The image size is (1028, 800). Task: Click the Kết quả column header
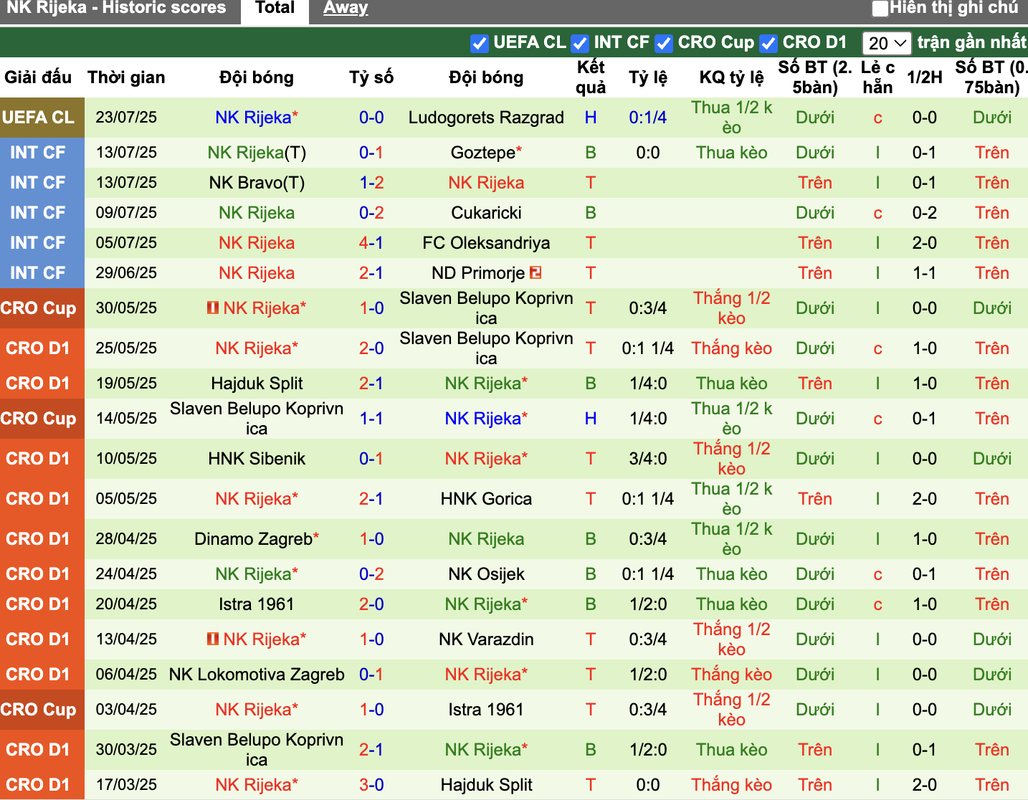[x=591, y=77]
